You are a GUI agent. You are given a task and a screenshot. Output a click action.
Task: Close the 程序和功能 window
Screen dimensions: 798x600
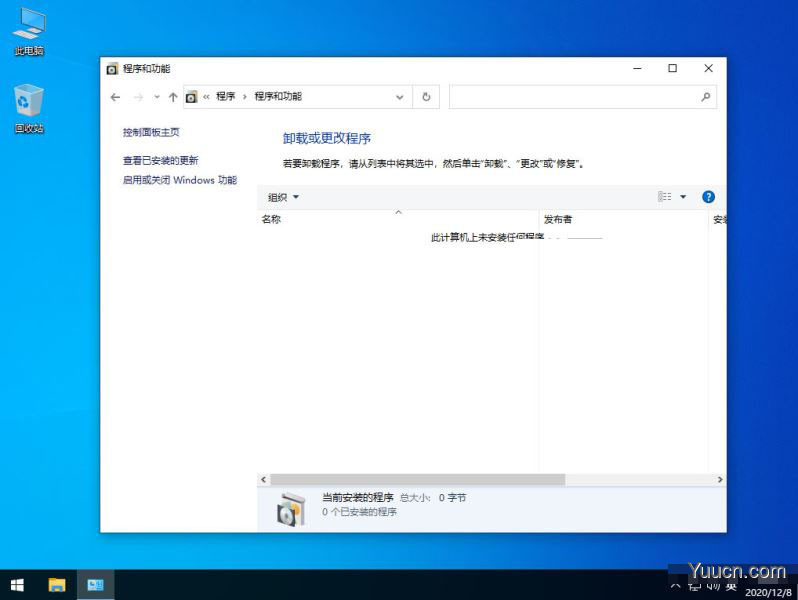point(708,68)
